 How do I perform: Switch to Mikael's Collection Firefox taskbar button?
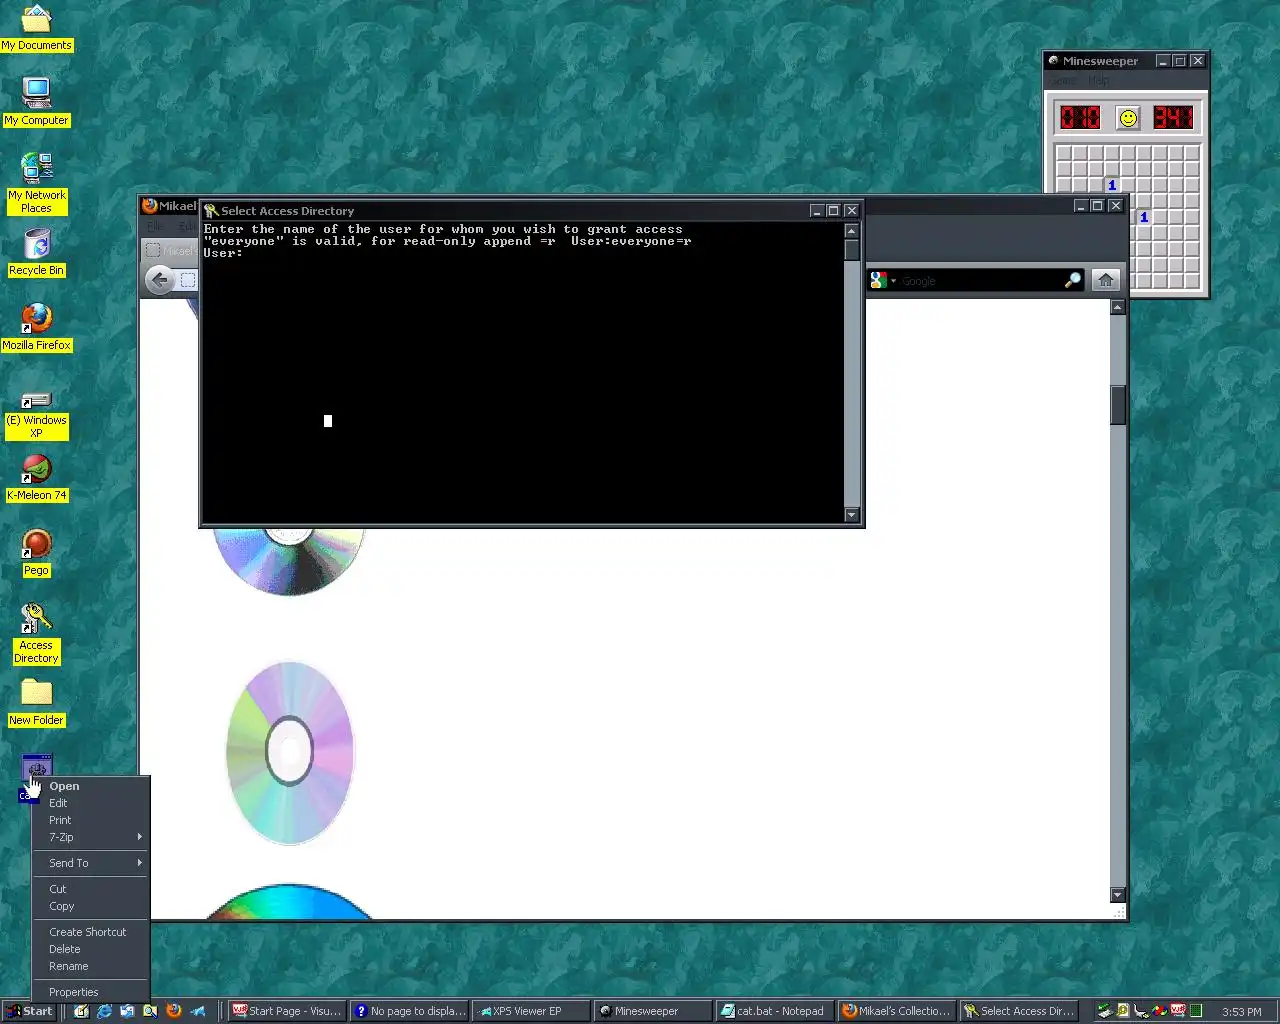point(897,1011)
